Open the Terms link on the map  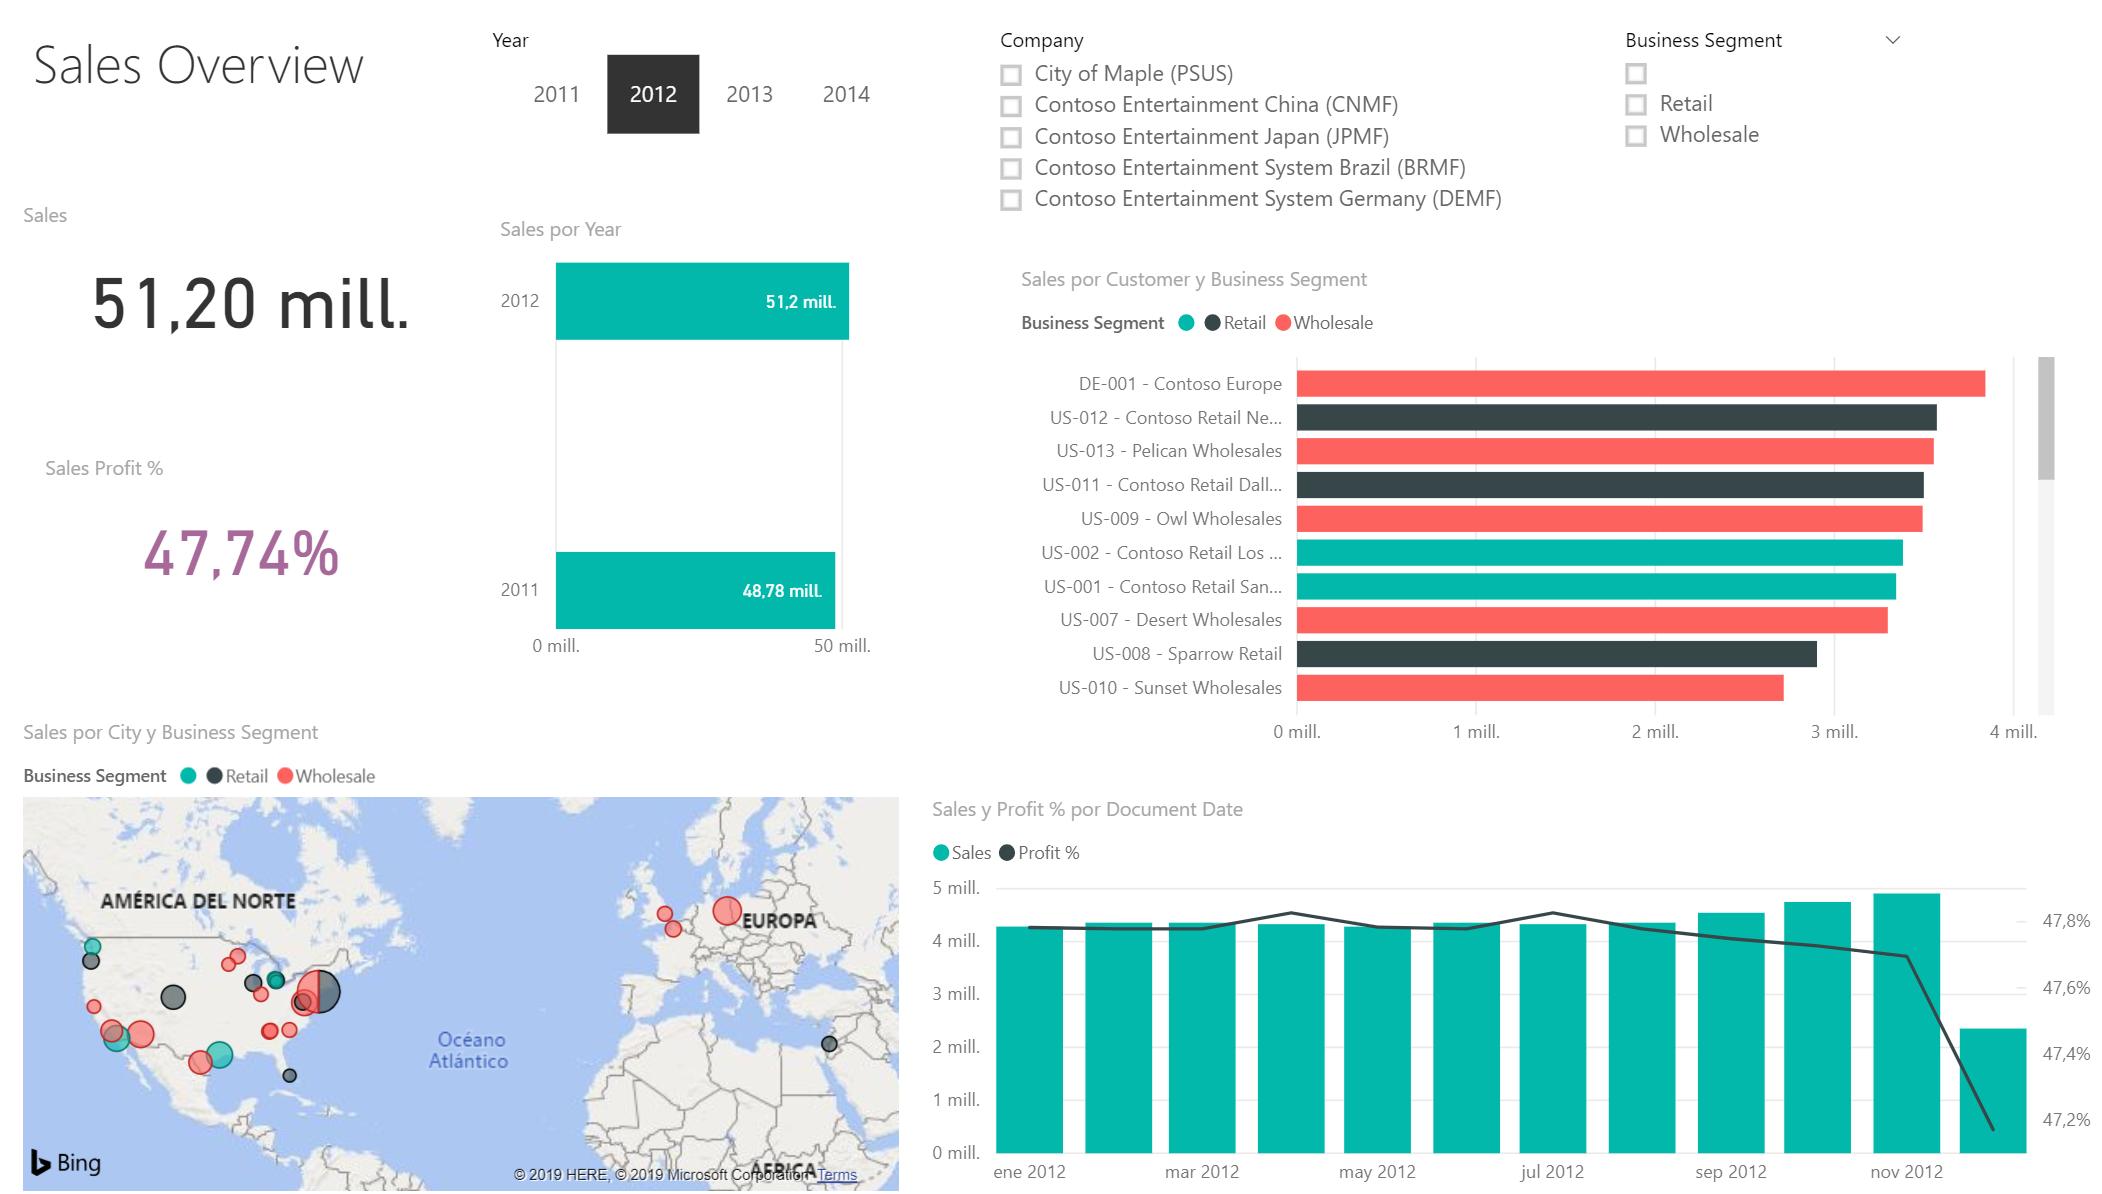click(x=837, y=1175)
